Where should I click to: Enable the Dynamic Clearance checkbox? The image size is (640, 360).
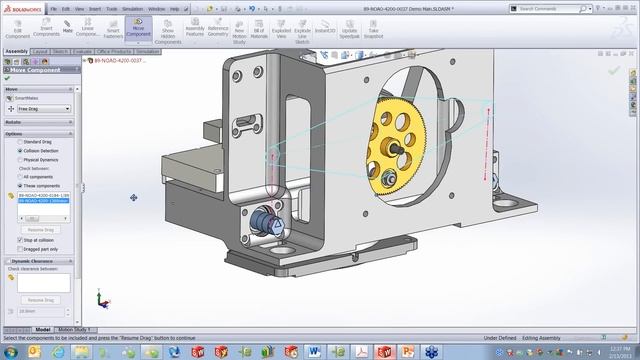point(8,261)
